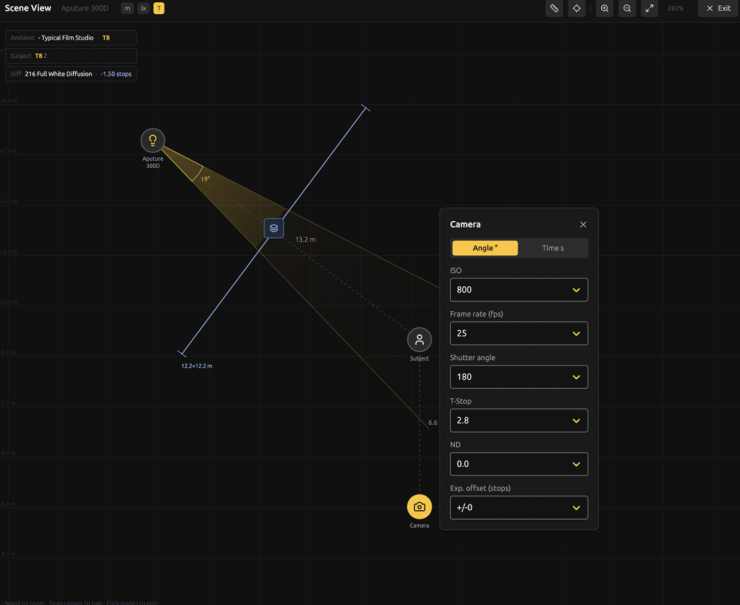The height and width of the screenshot is (605, 740).
Task: Select the Aputure 300D light bulb node
Action: click(x=153, y=141)
